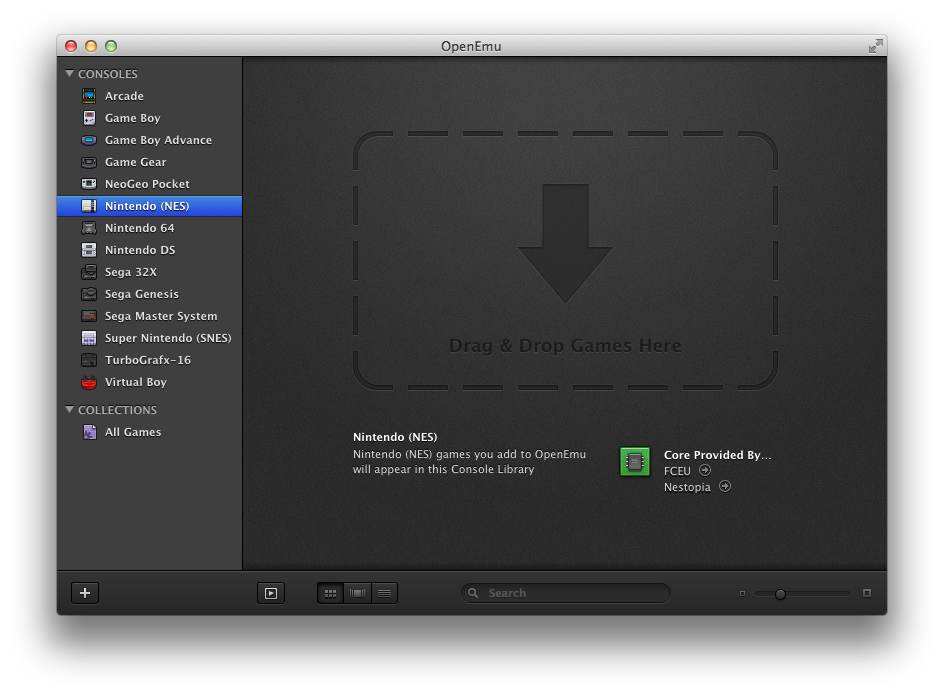The image size is (944, 694).
Task: Collapse the COLLECTIONS section
Action: (x=70, y=409)
